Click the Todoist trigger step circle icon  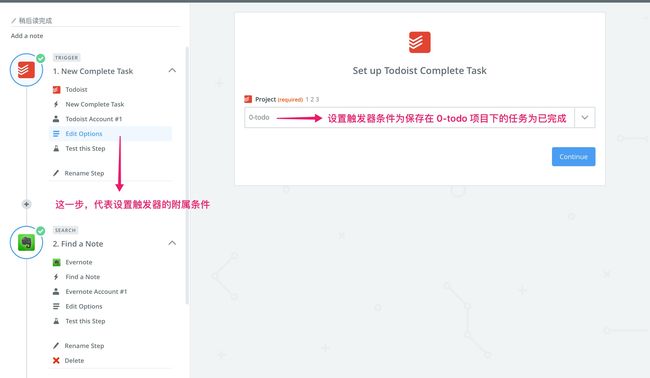[x=26, y=70]
